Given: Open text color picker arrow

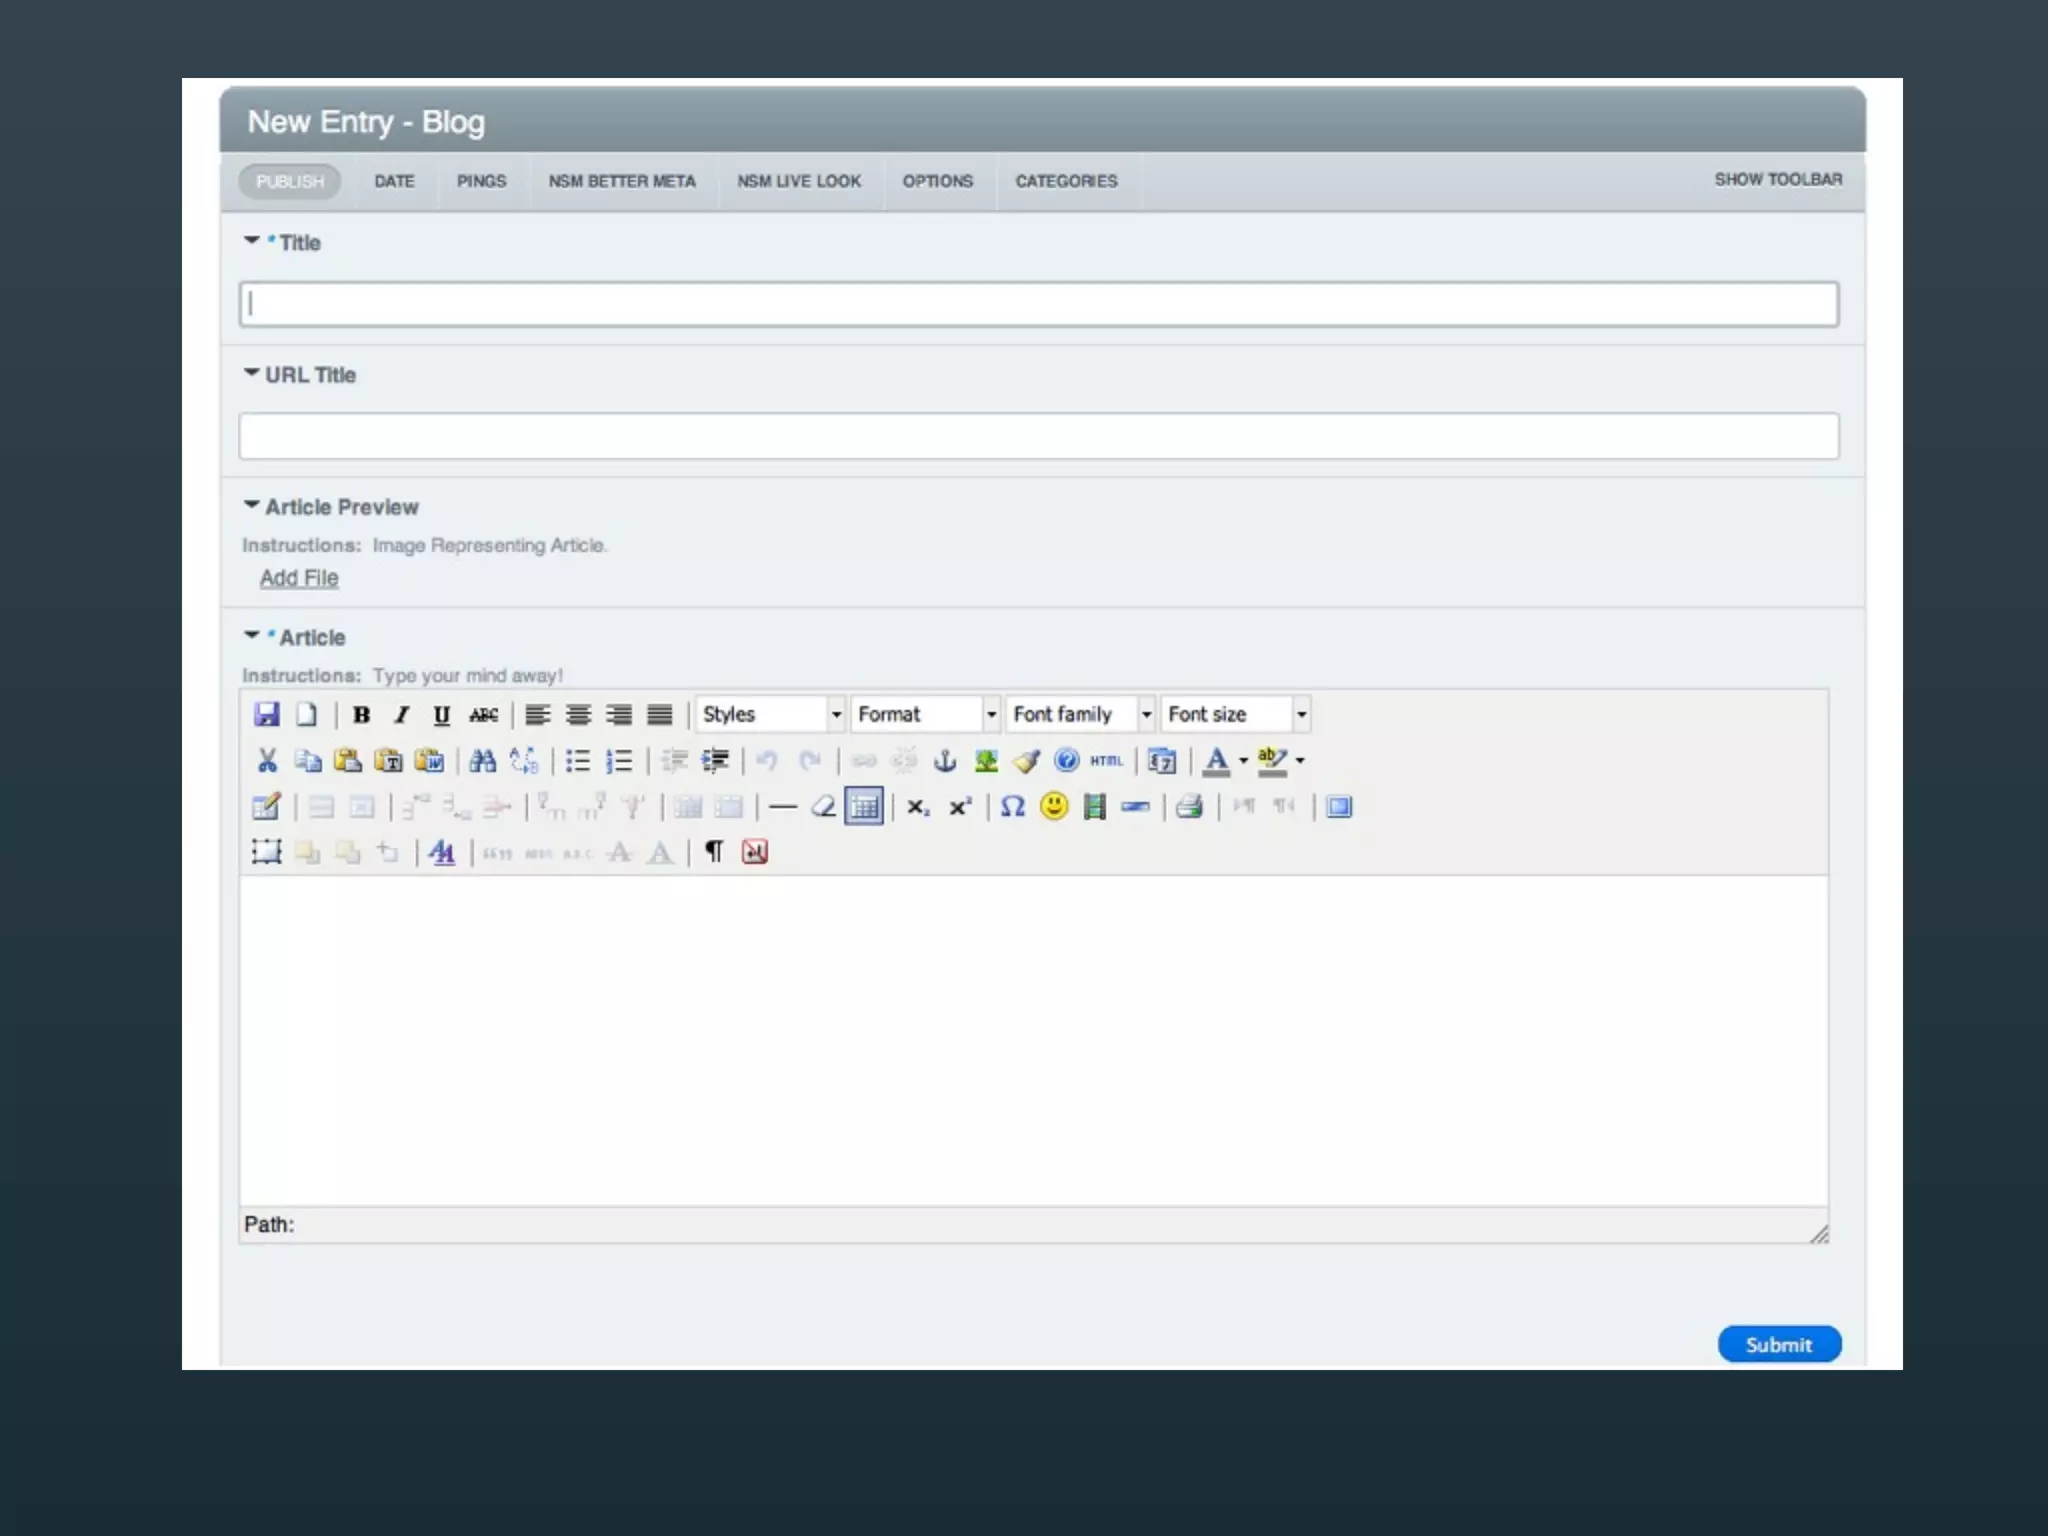Looking at the screenshot, I should (x=1243, y=761).
